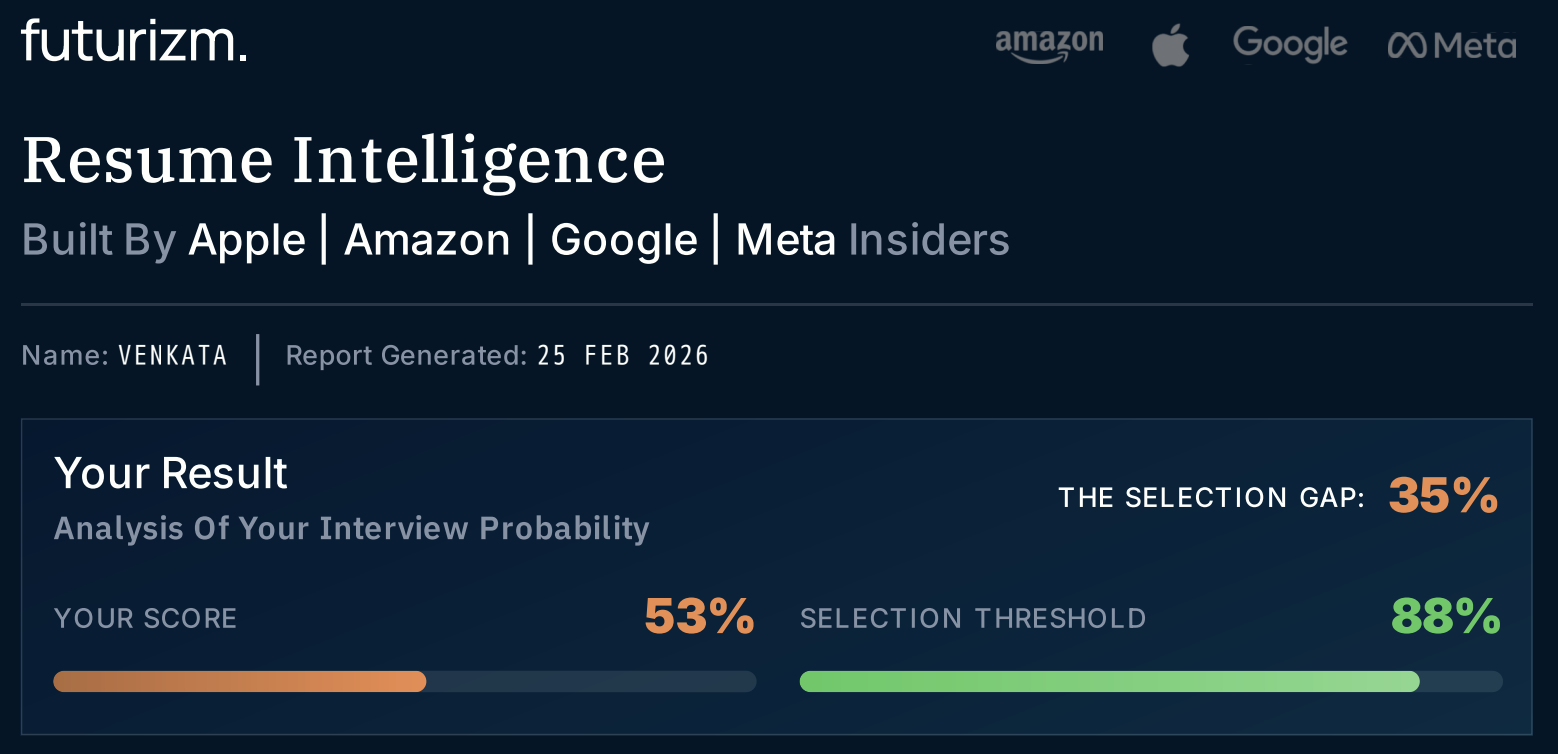Click the Meta logo in the header

click(1452, 46)
